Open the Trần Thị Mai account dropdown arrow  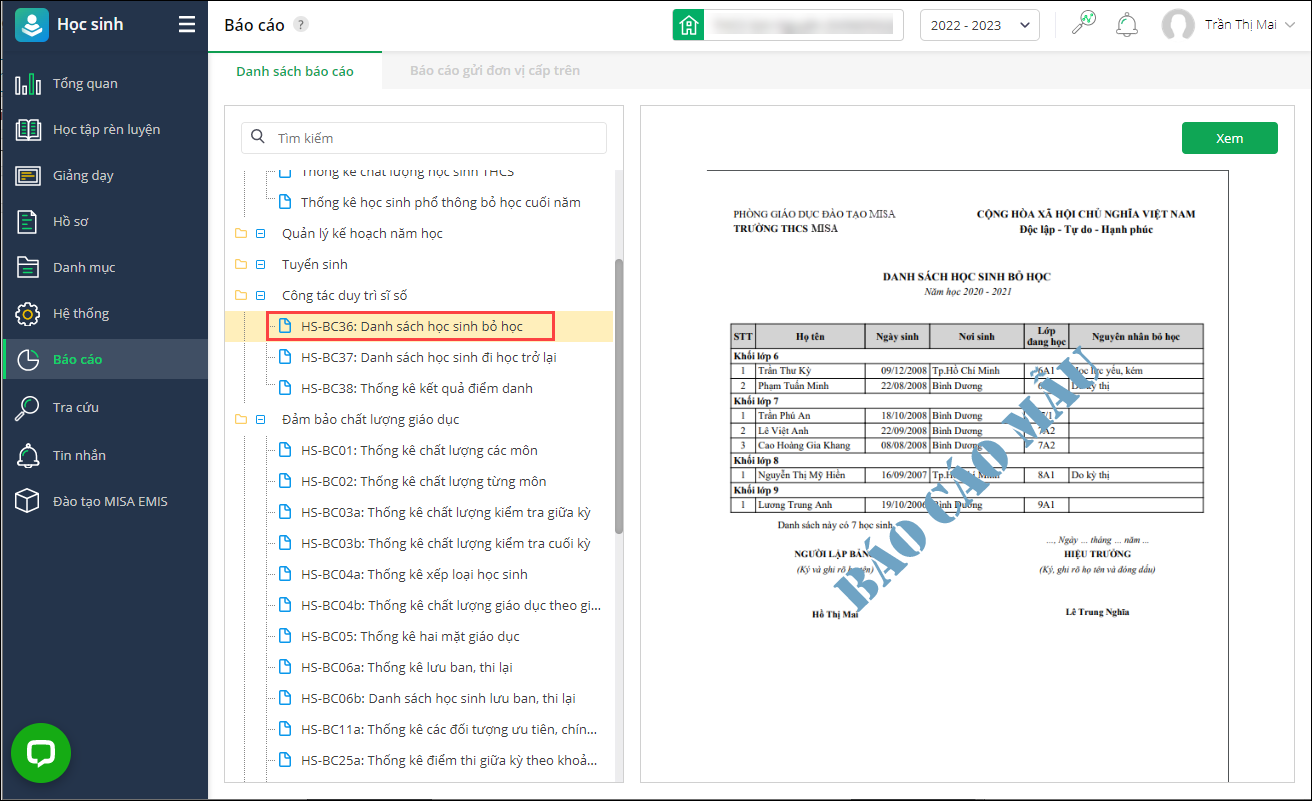[1288, 25]
